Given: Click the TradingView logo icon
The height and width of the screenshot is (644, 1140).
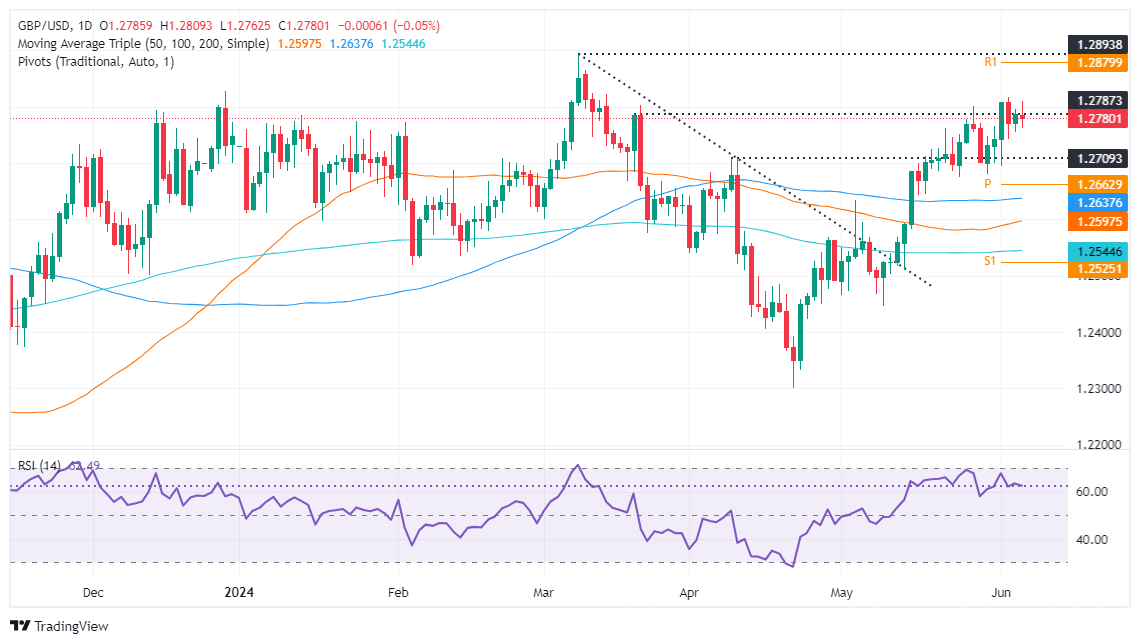Looking at the screenshot, I should coord(22,626).
